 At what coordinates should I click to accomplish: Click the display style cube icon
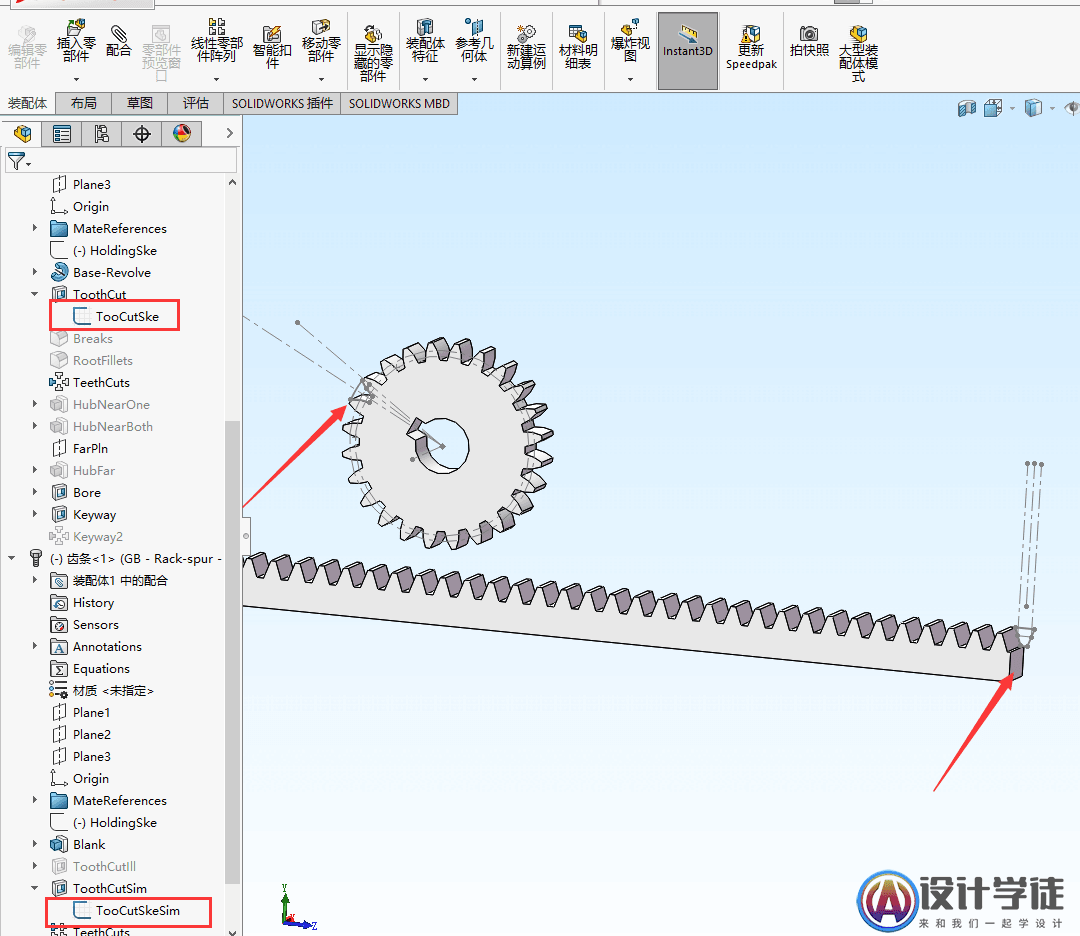1033,108
